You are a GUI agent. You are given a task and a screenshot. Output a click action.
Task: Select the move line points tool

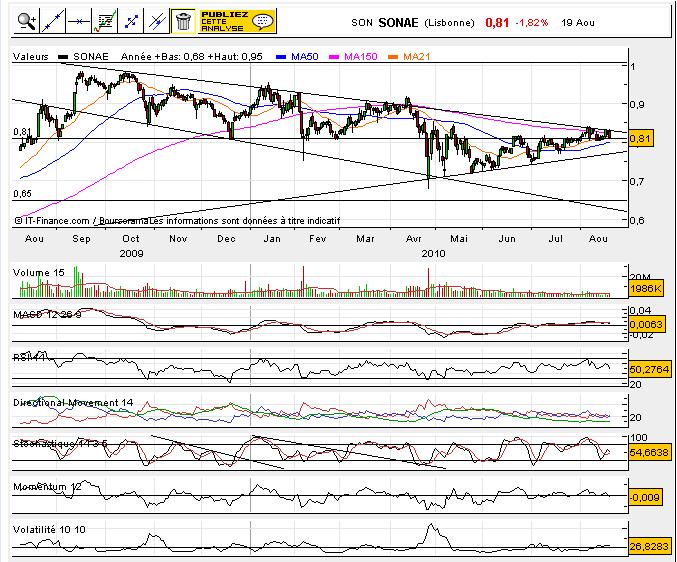pyautogui.click(x=130, y=21)
